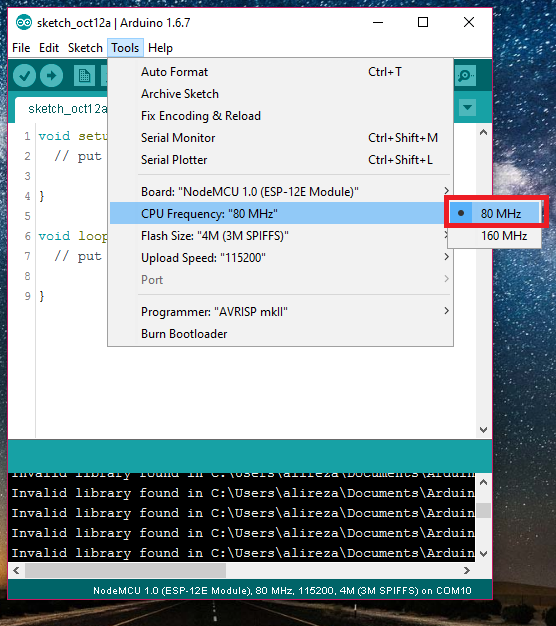556x626 pixels.
Task: Click console scroll right arrow
Action: (x=467, y=571)
